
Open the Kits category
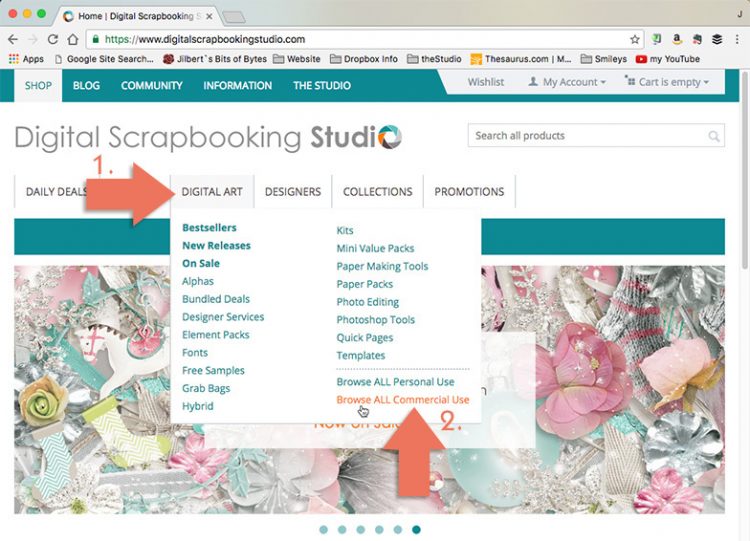[x=345, y=231]
